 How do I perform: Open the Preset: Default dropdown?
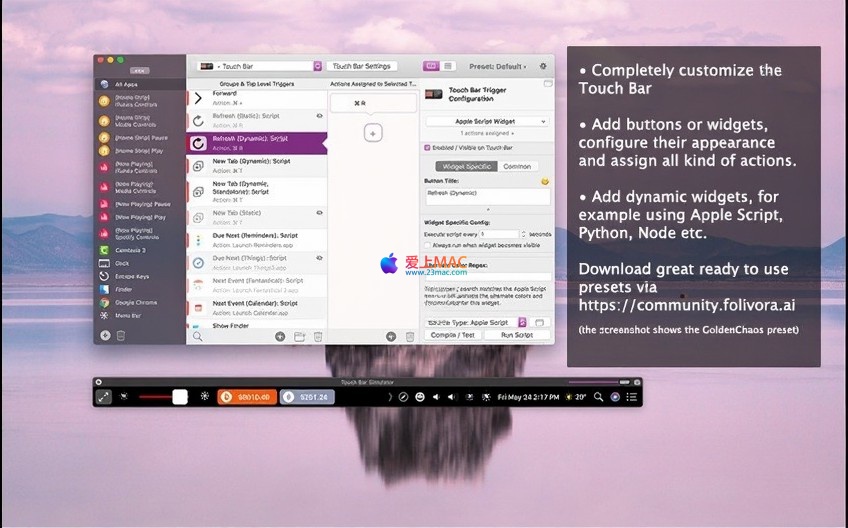[498, 66]
